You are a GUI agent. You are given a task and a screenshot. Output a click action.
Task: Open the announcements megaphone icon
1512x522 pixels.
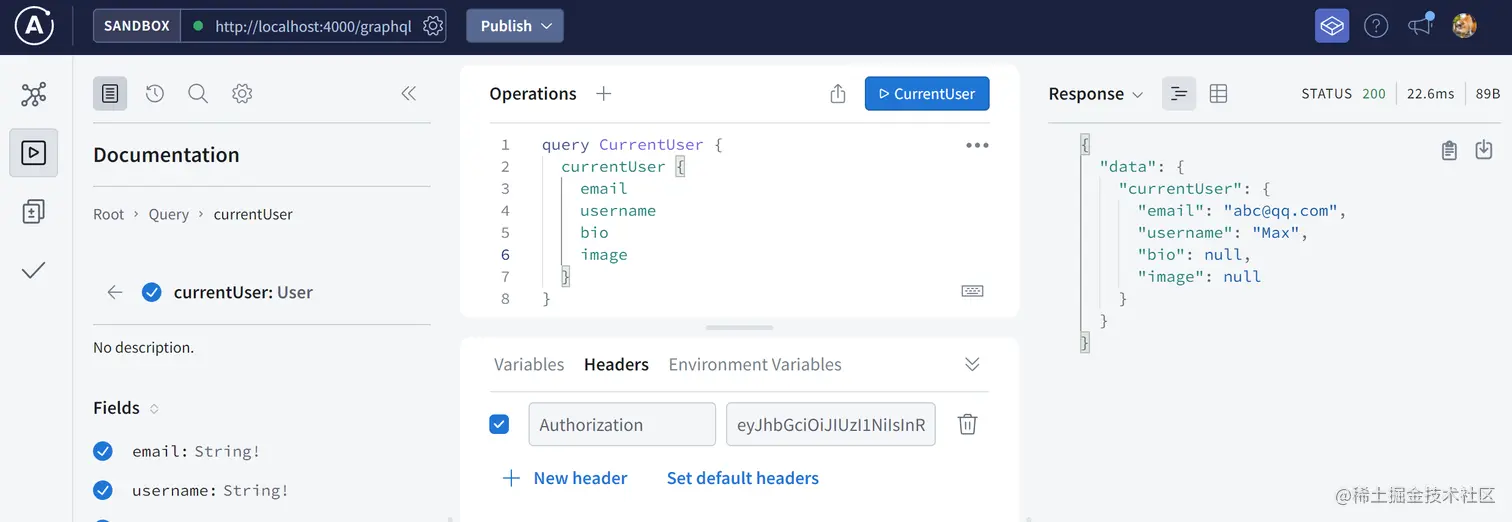(1421, 25)
